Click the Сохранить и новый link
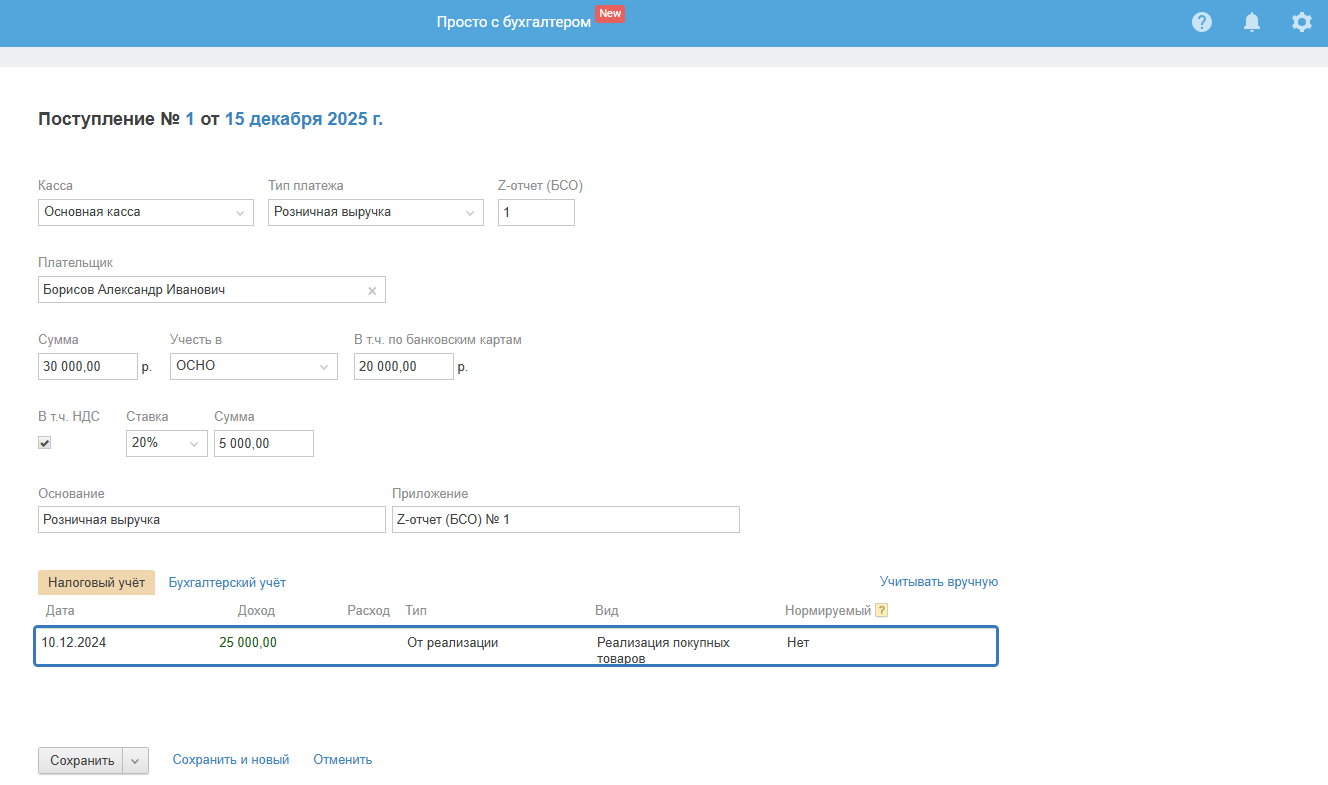1328x785 pixels. pyautogui.click(x=231, y=760)
